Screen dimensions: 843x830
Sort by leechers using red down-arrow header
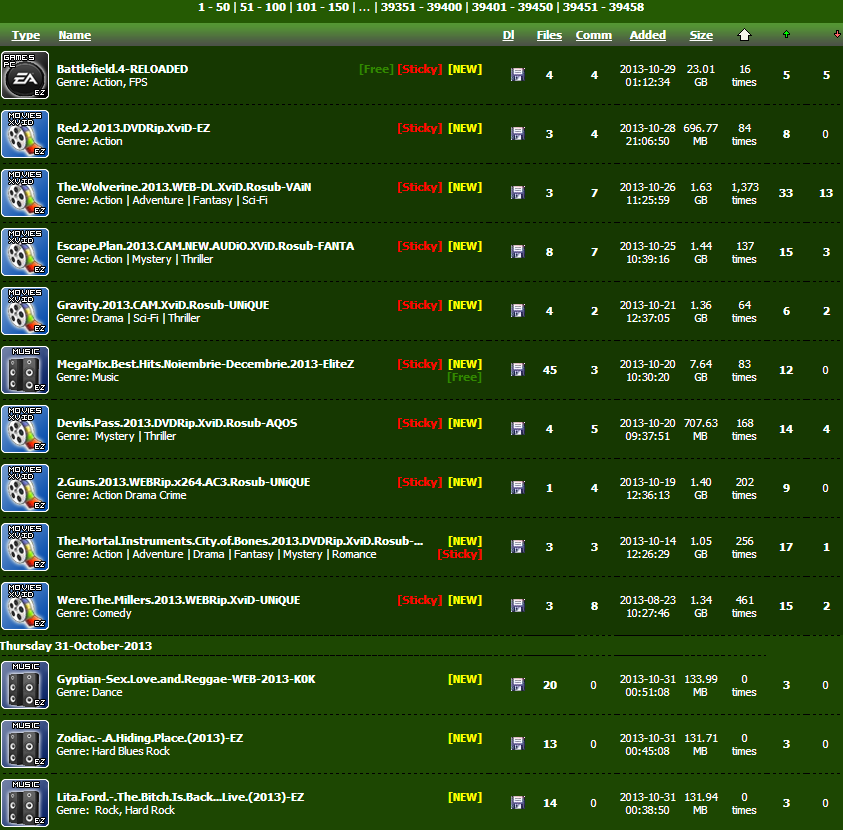tap(838, 34)
